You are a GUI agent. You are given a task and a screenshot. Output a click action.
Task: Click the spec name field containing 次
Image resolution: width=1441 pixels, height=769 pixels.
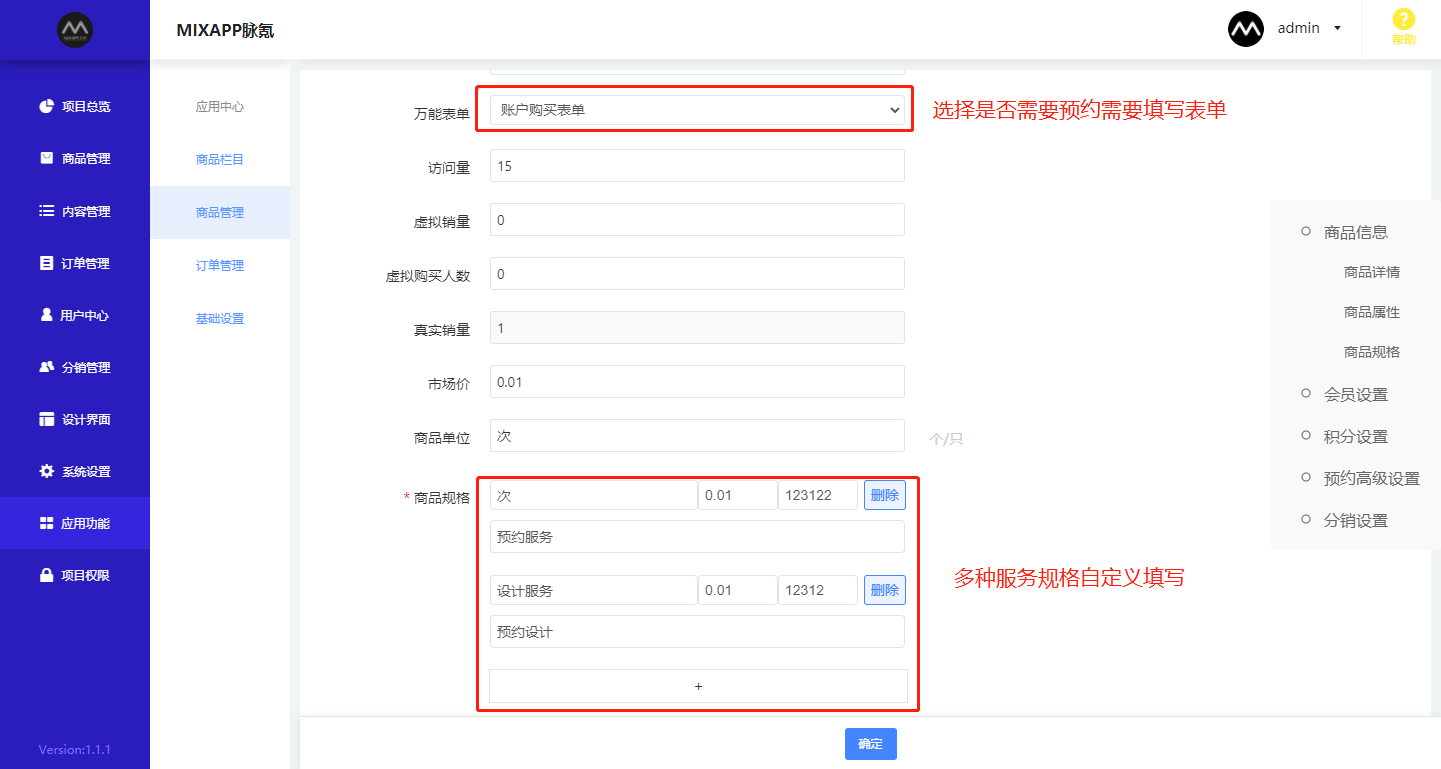[594, 495]
